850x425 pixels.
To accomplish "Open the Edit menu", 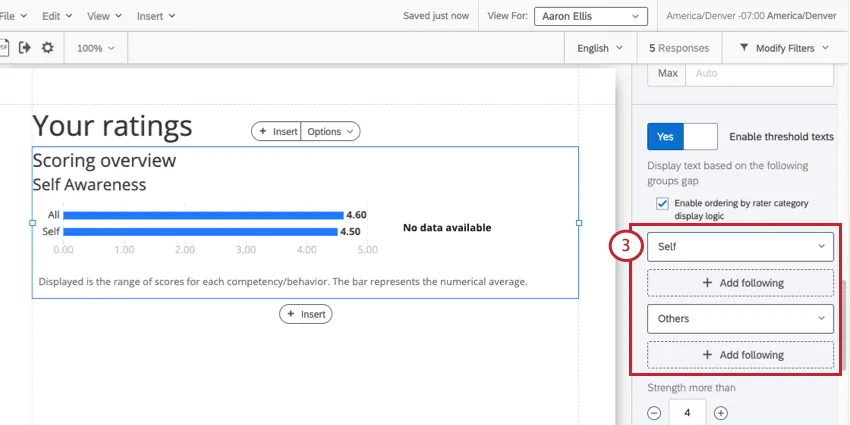I will pyautogui.click(x=57, y=16).
